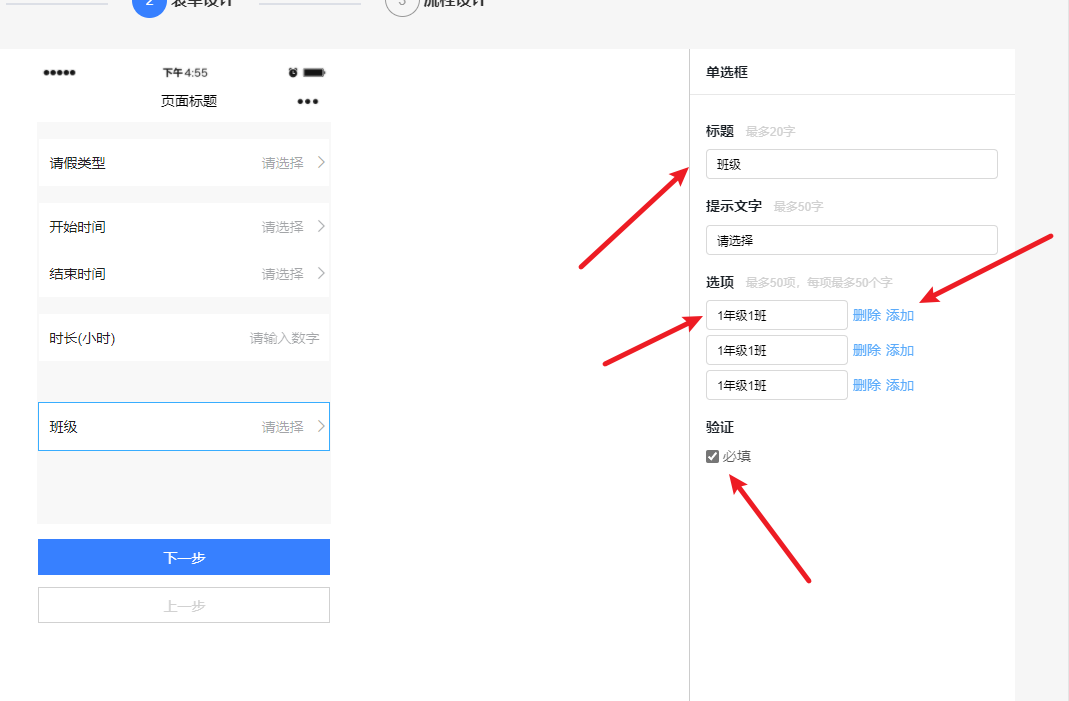Screen dimensions: 1069x701
Task: Toggle the 必填 required checkbox
Action: [712, 456]
